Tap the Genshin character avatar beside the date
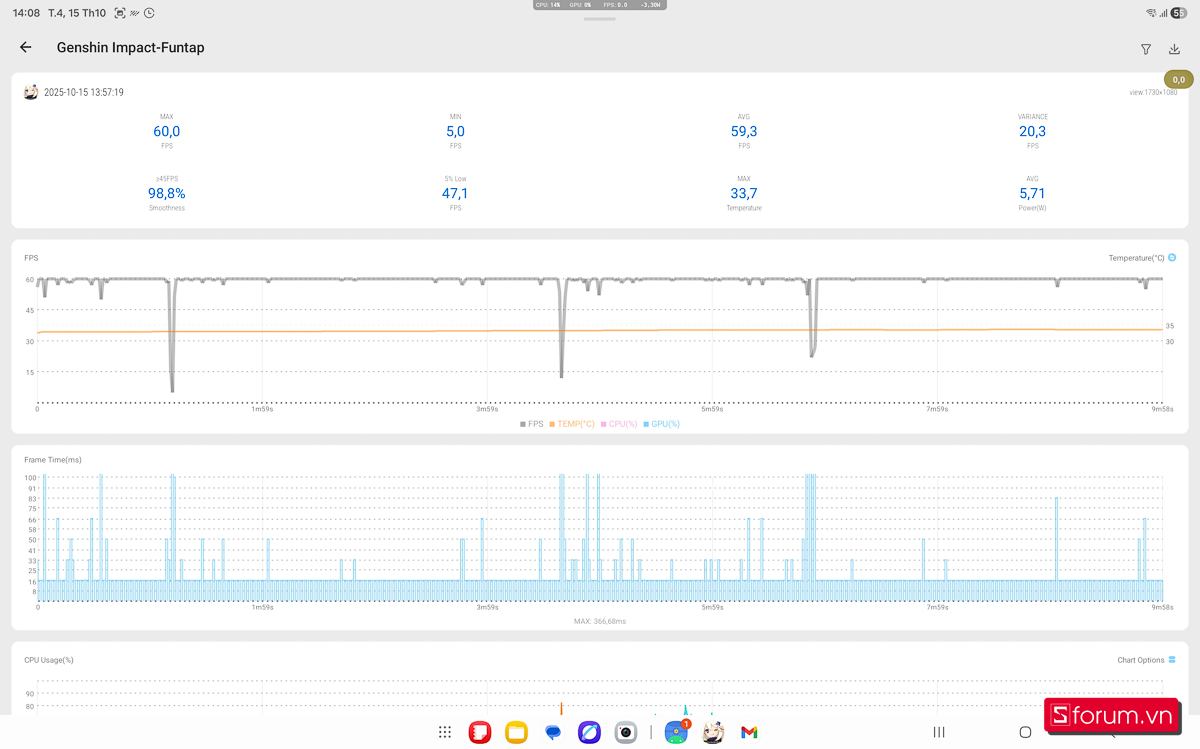Screen dimensions: 1200x749 tap(31, 92)
